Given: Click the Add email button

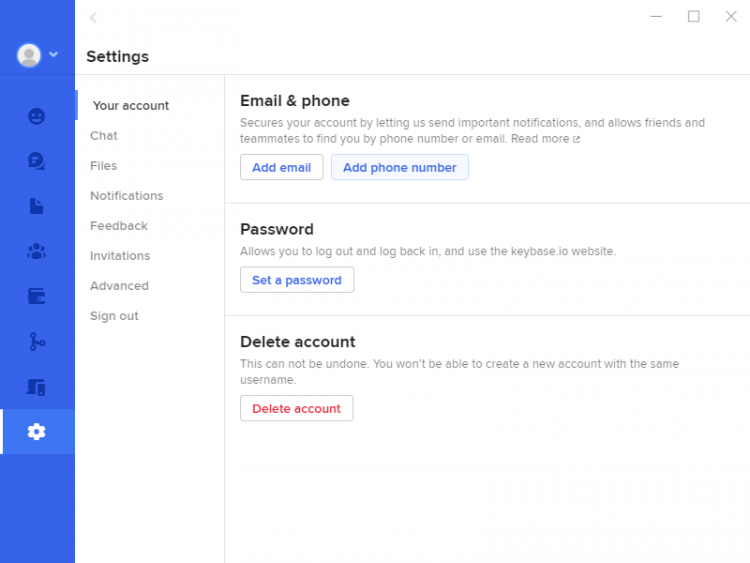Looking at the screenshot, I should [281, 168].
